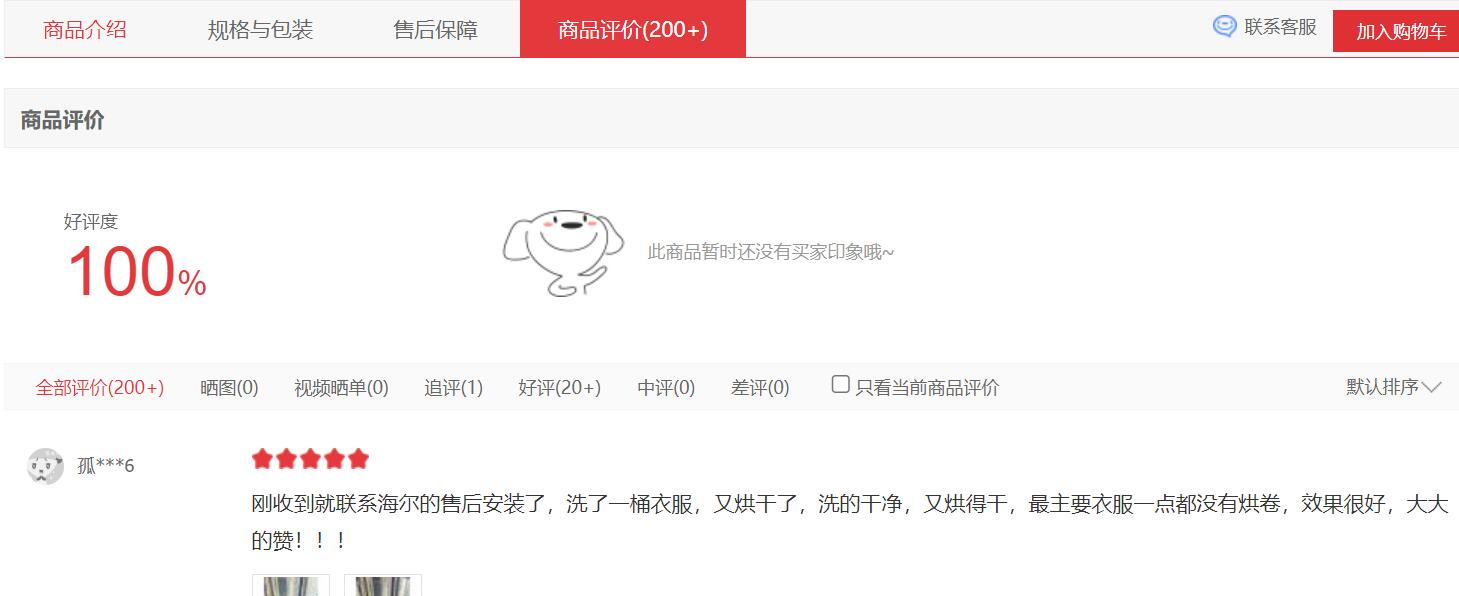Filter by 好评(20+) reviews
The width and height of the screenshot is (1459, 596).
(559, 388)
